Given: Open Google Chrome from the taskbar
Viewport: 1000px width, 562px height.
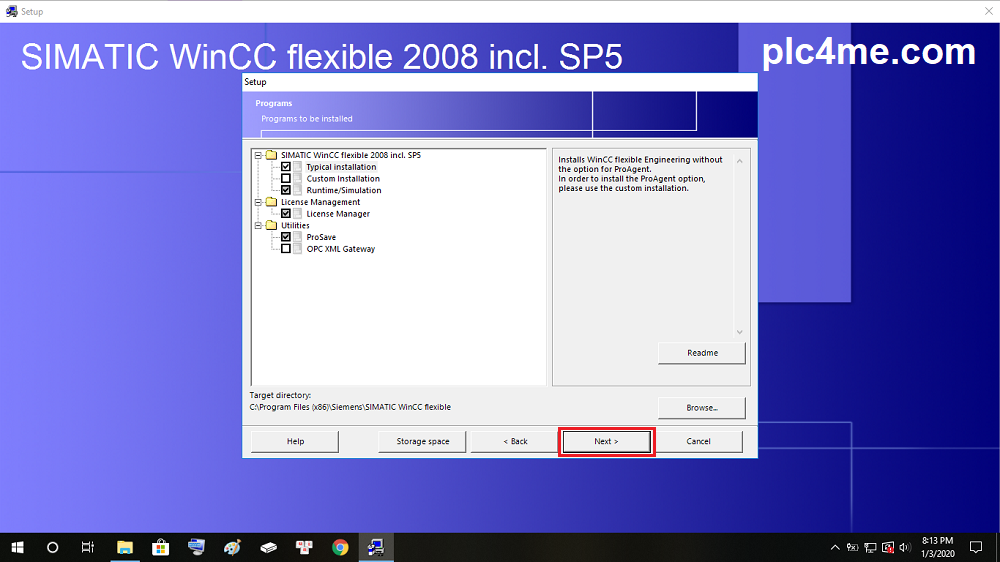Looking at the screenshot, I should (x=340, y=547).
